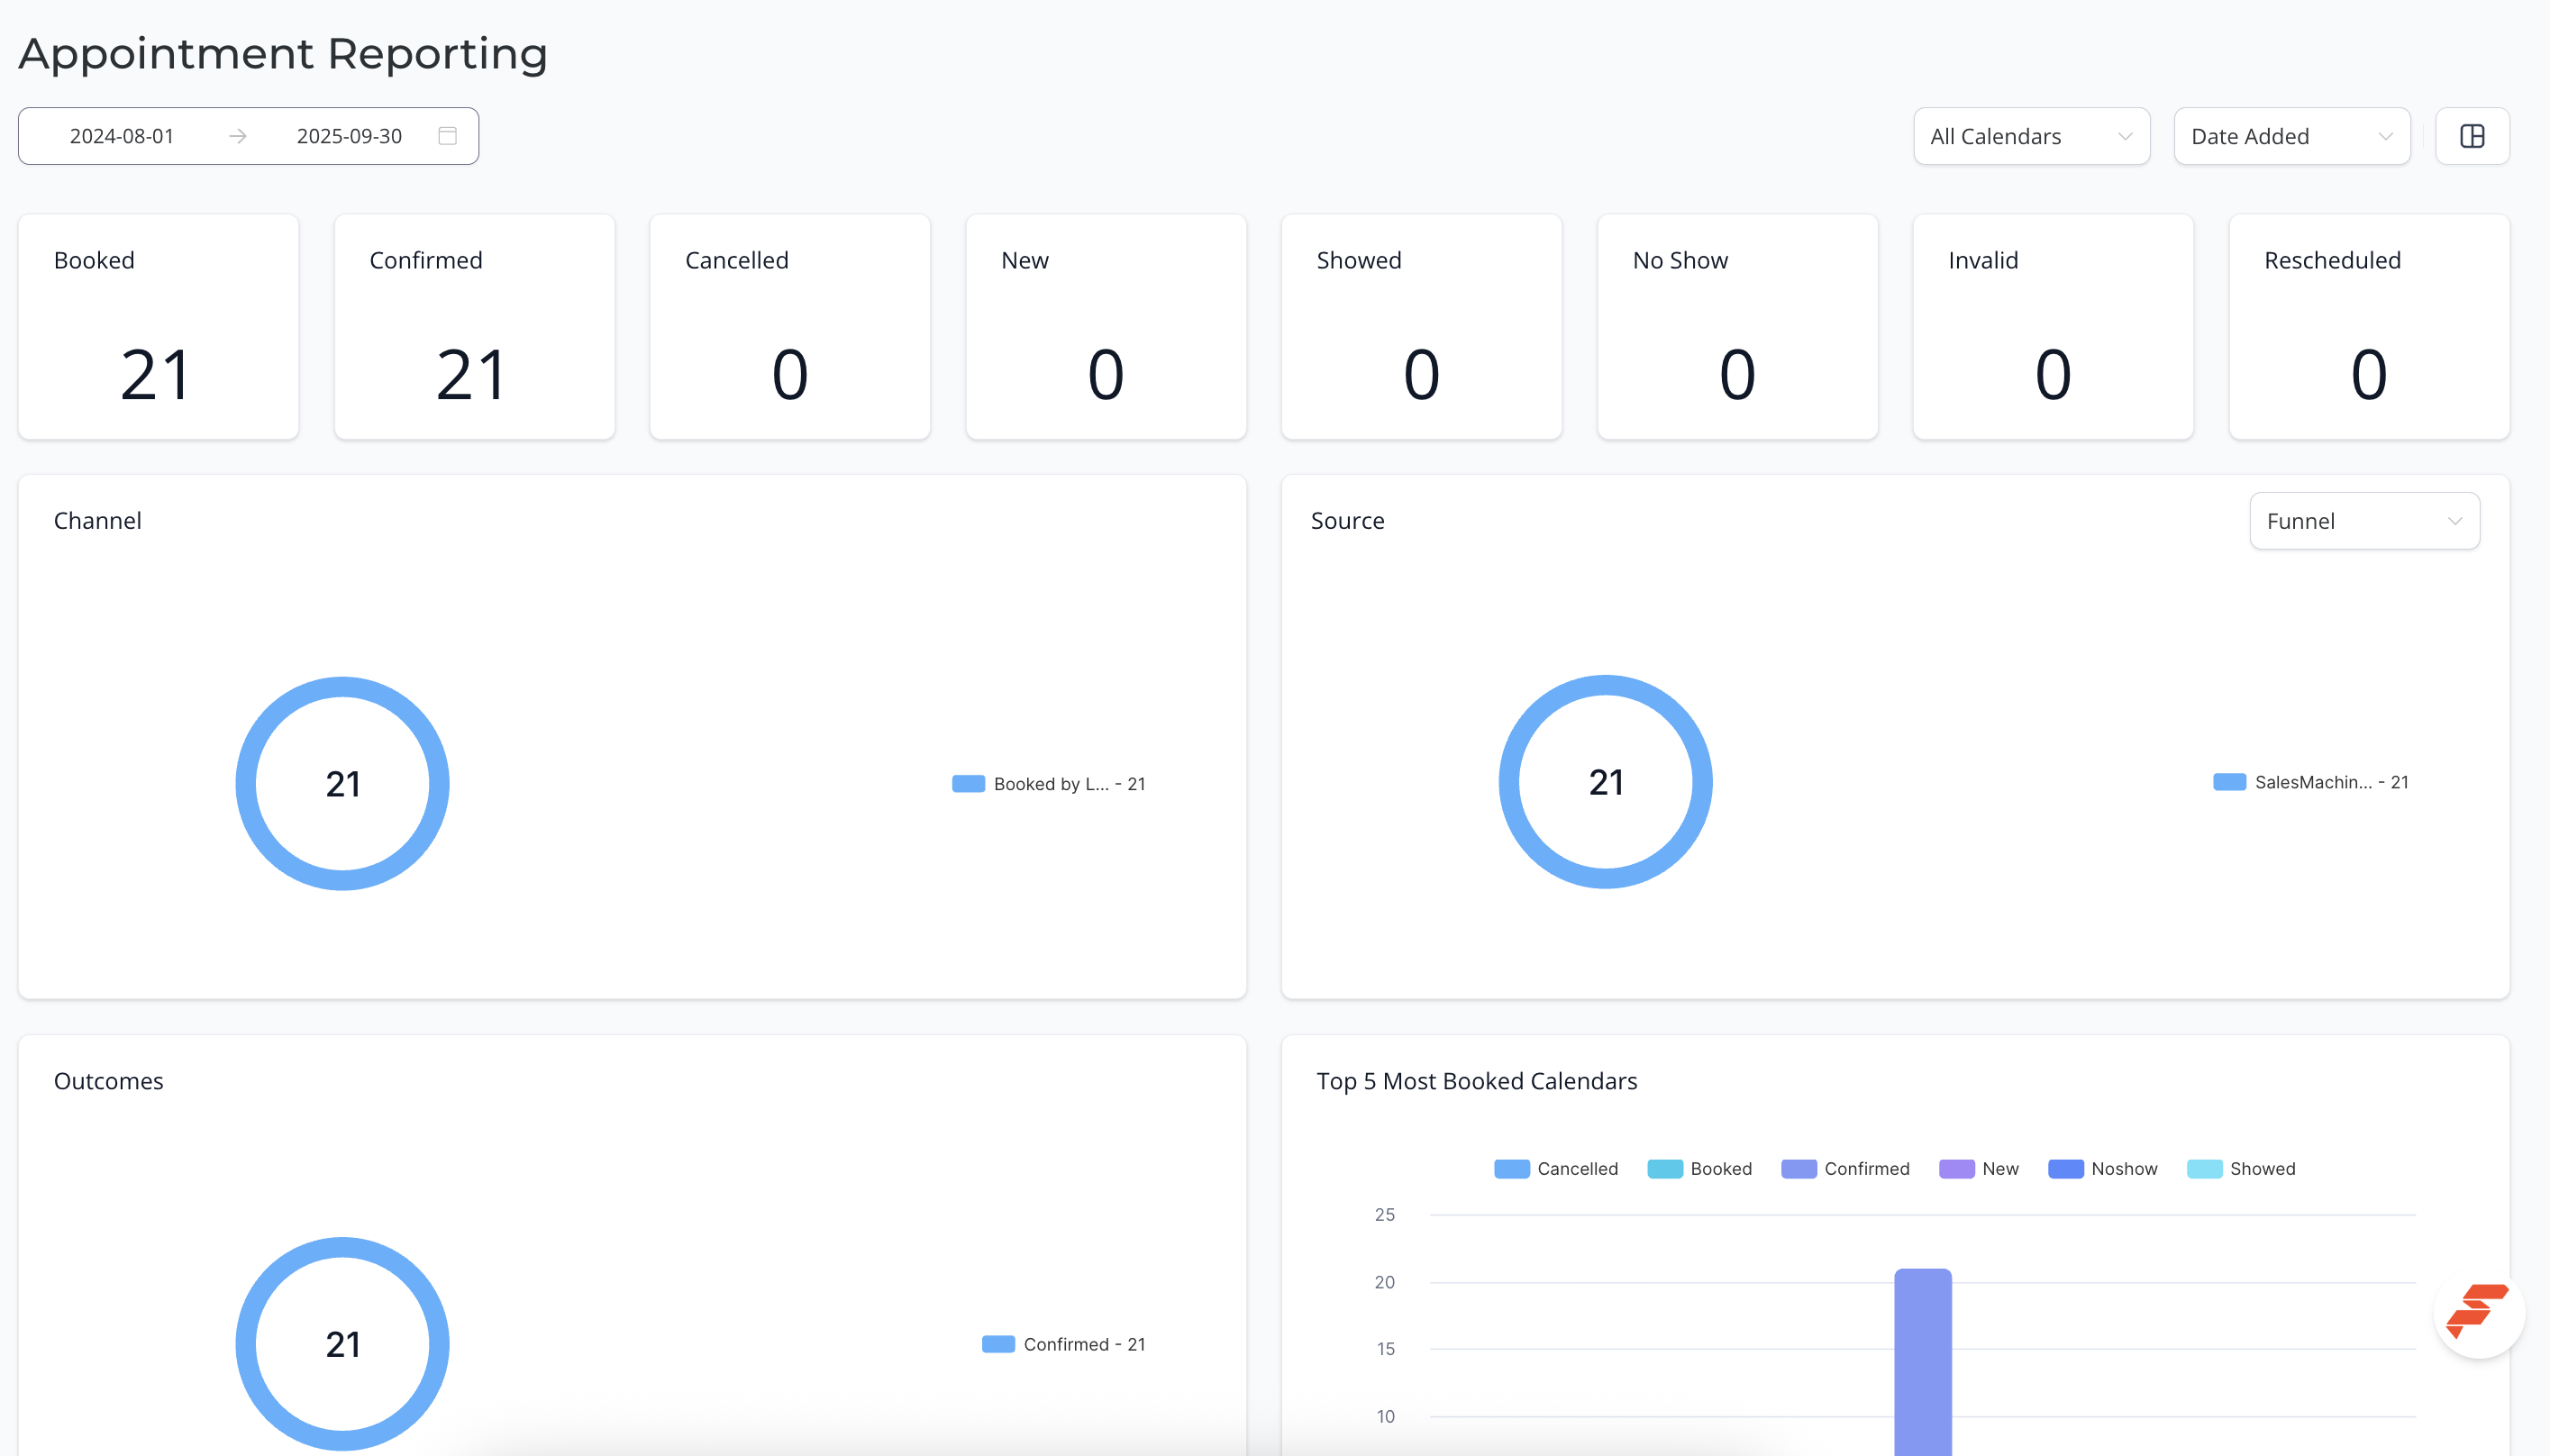Image resolution: width=2550 pixels, height=1456 pixels.
Task: Toggle Noshow series in chart legend
Action: (2102, 1168)
